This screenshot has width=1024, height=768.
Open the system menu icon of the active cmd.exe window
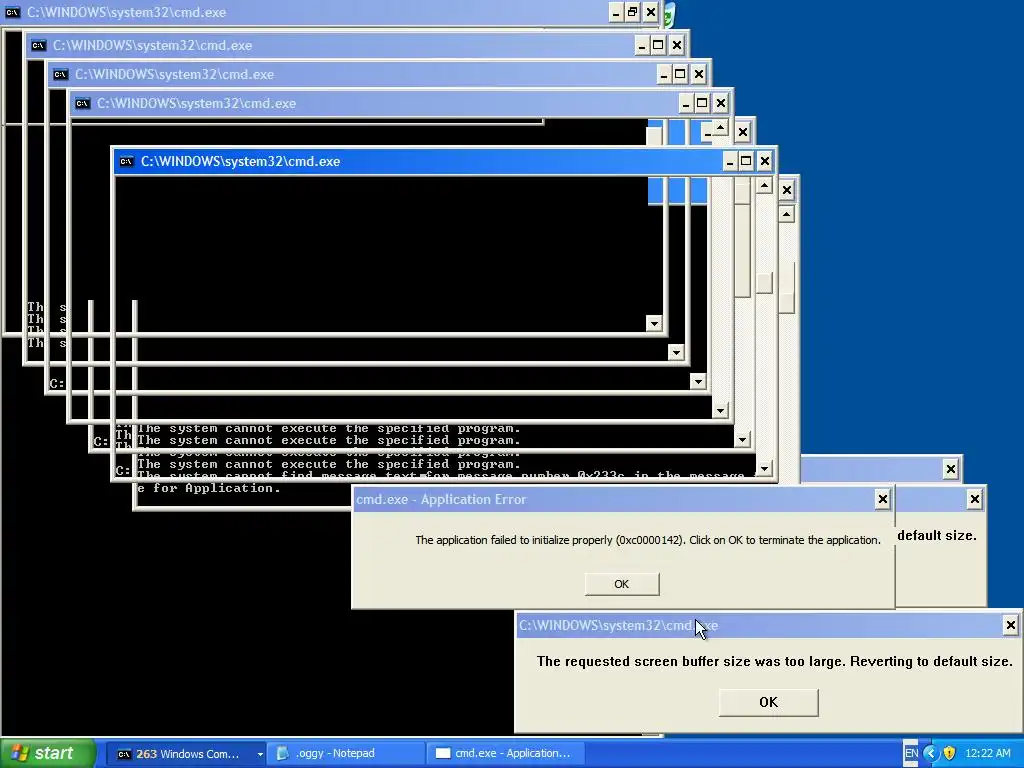127,161
